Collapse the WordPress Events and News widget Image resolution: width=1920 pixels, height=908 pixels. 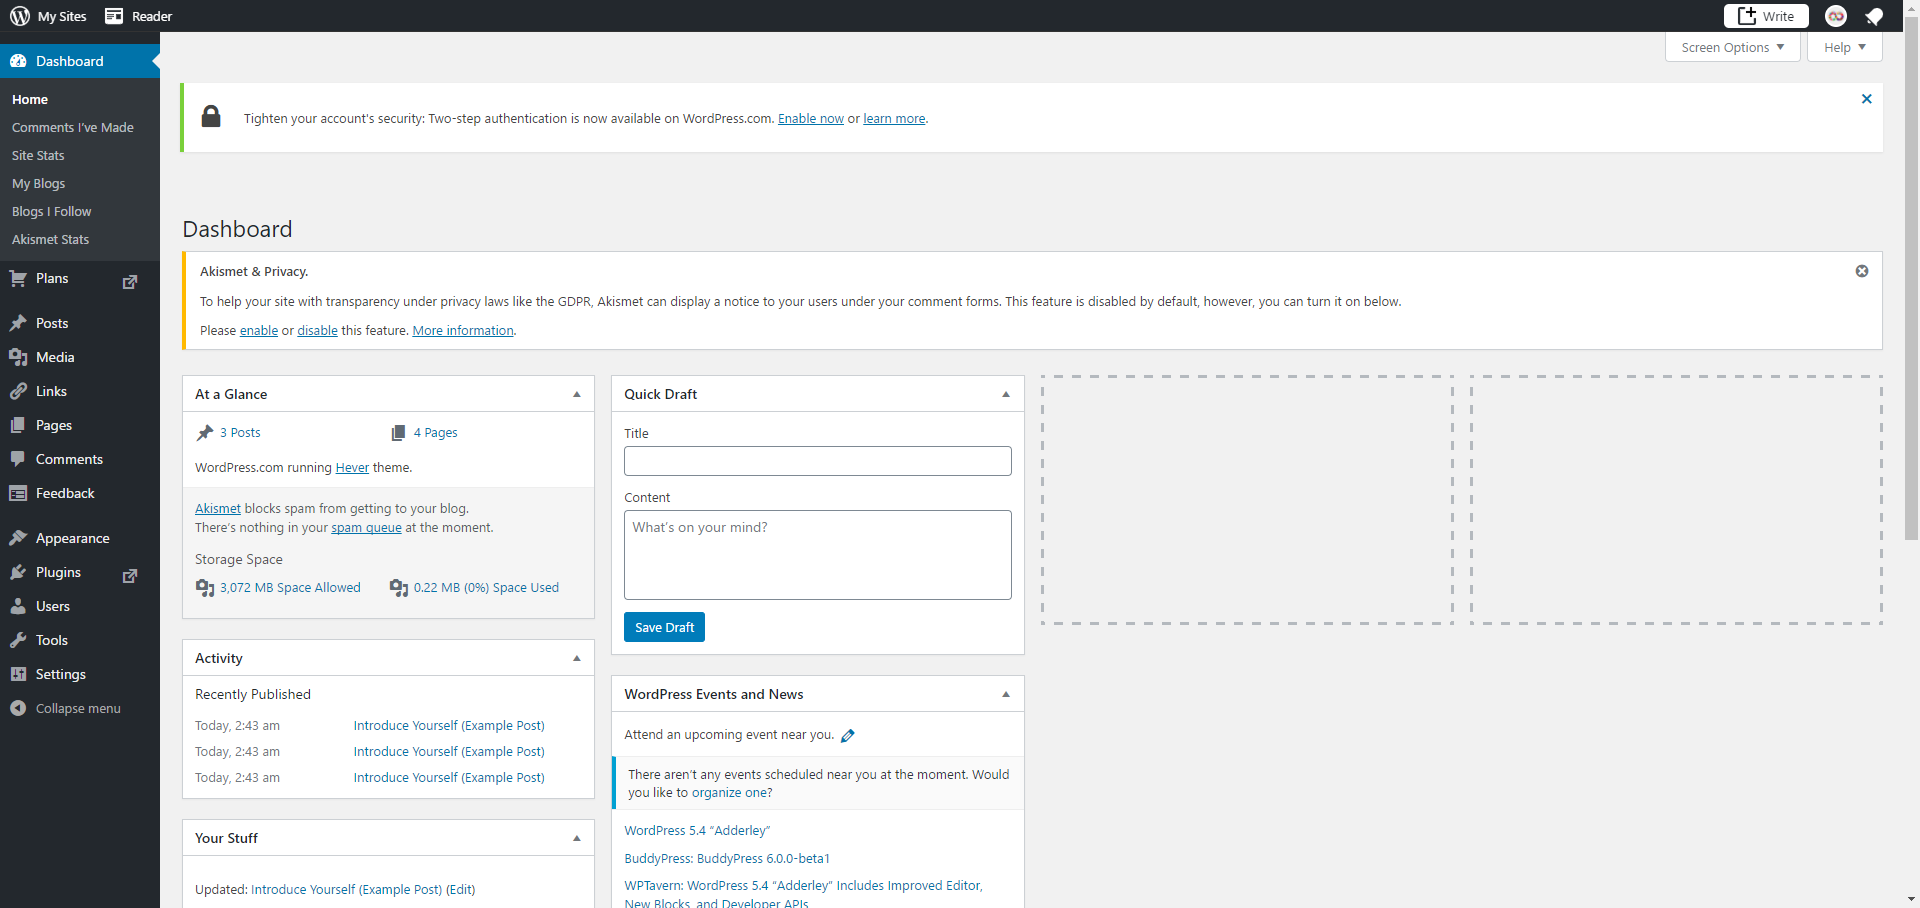click(x=1006, y=694)
